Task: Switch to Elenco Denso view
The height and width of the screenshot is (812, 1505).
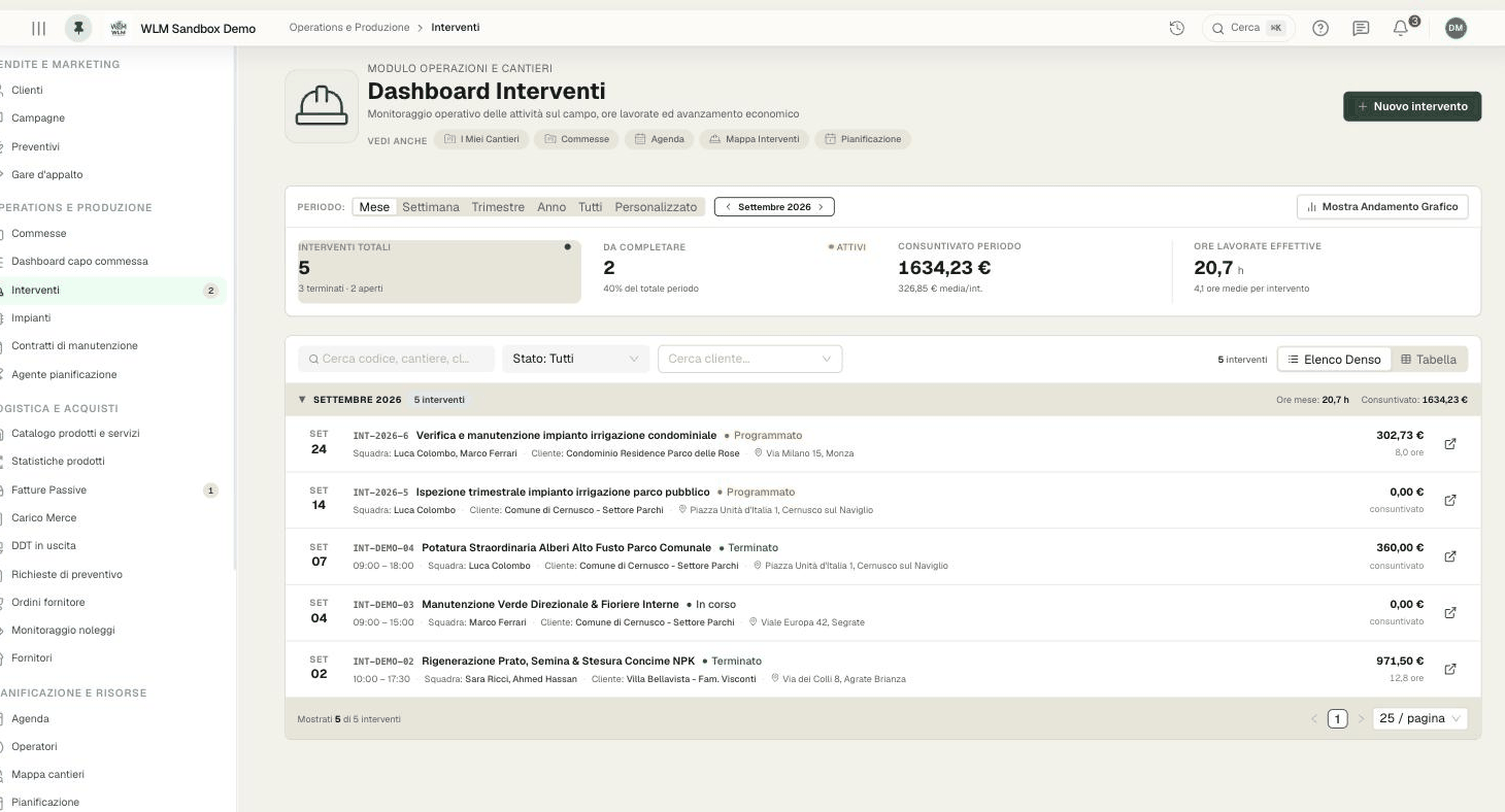Action: pyautogui.click(x=1334, y=359)
